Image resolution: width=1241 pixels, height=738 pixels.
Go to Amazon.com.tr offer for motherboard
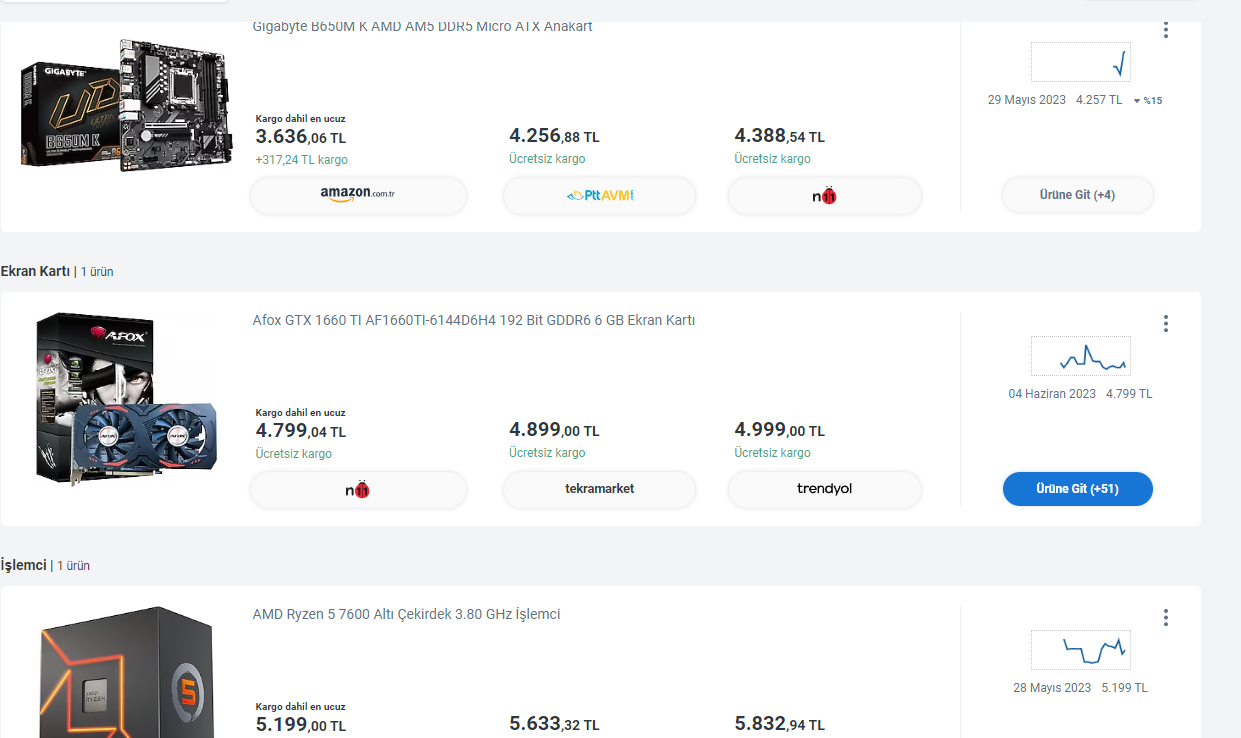click(358, 195)
